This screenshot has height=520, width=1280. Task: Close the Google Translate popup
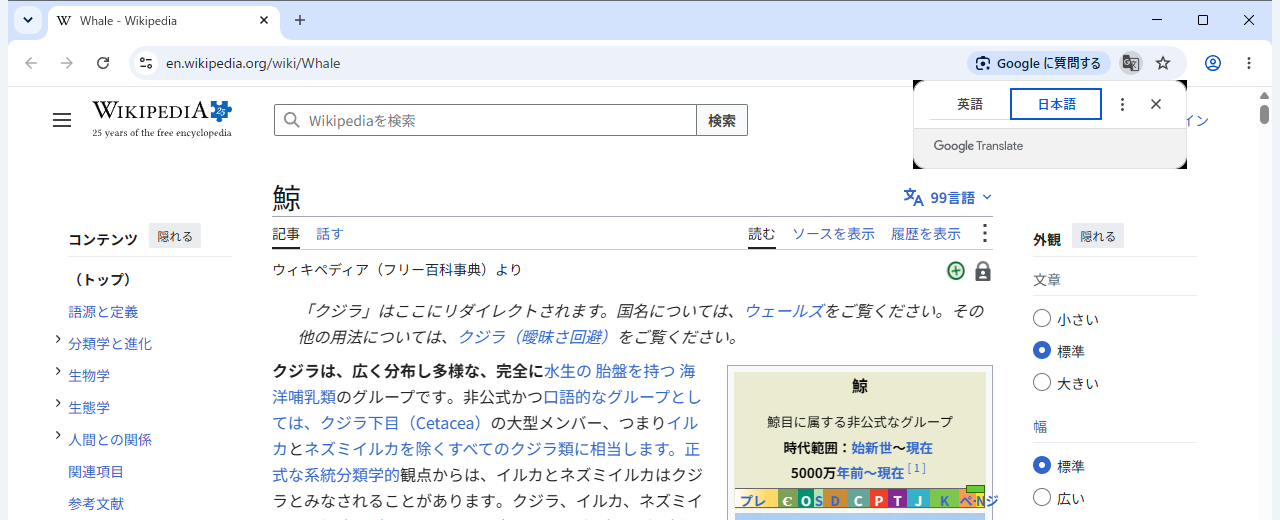click(1156, 104)
